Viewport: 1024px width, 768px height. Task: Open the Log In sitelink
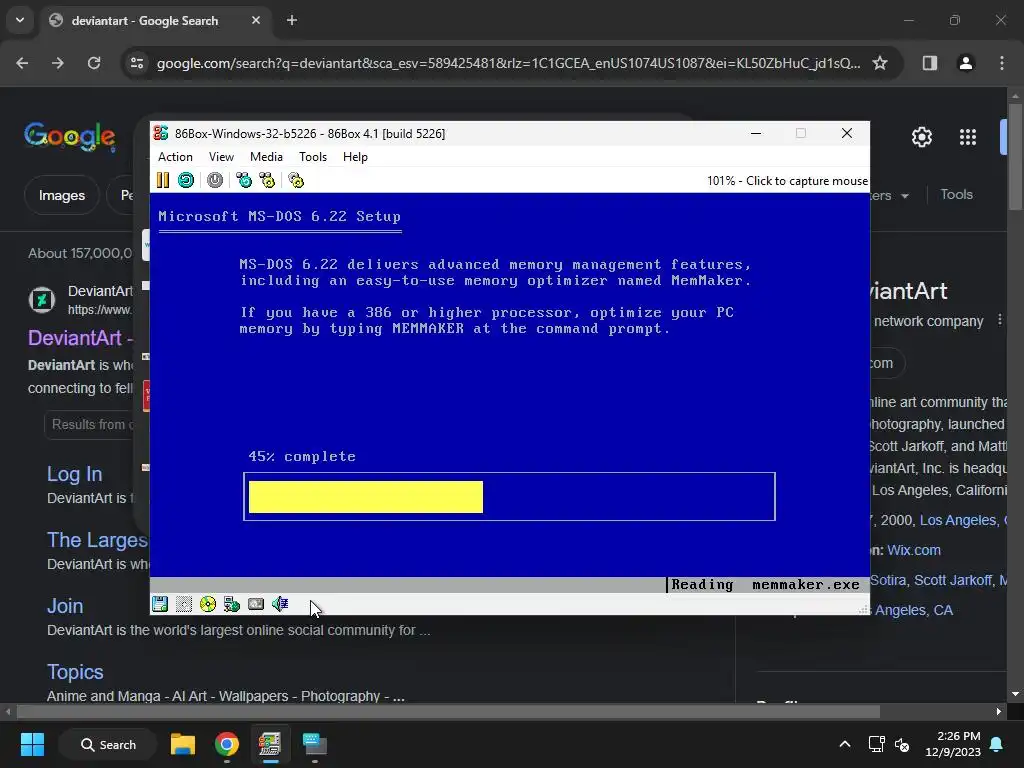pos(74,473)
